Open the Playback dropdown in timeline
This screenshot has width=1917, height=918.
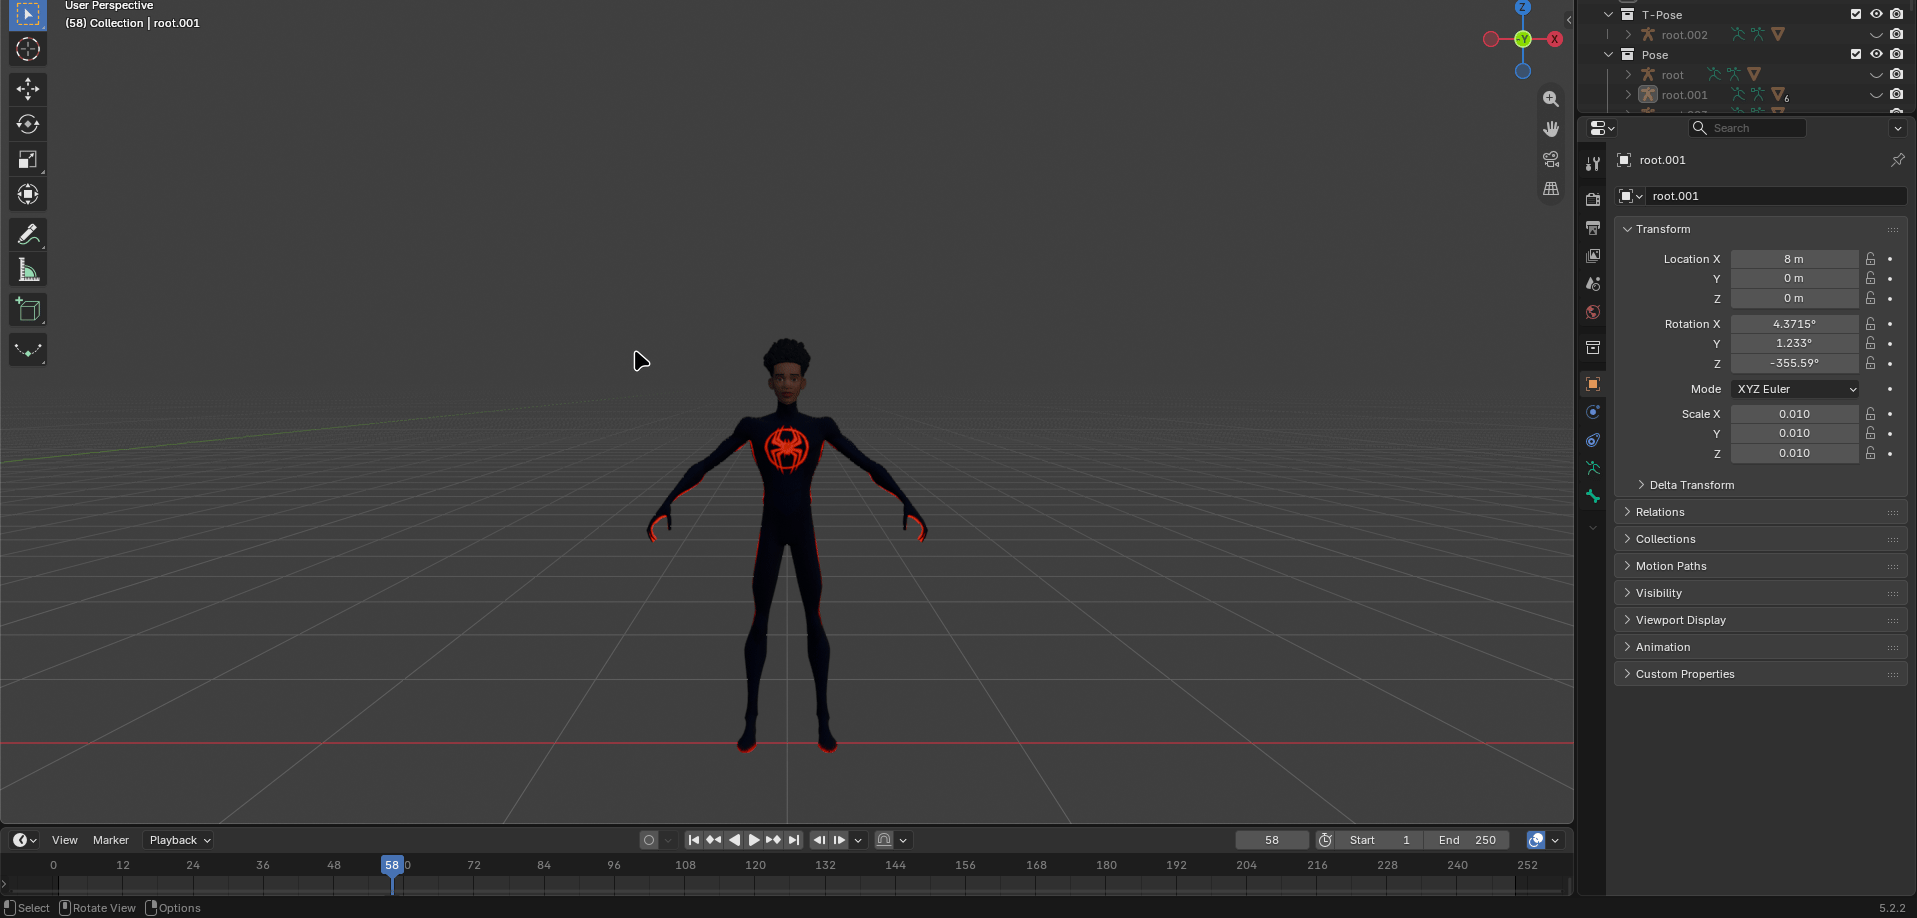(180, 840)
